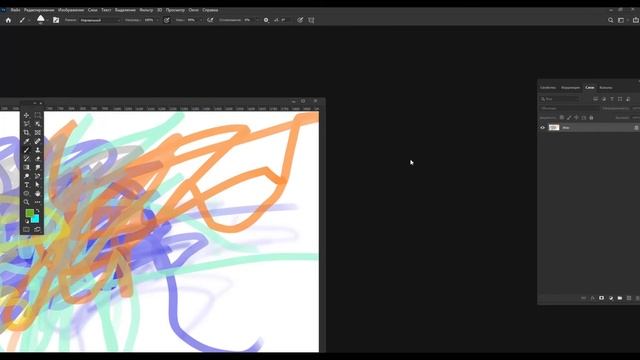Select the Path Selection arrow tool
640x360 pixels.
pyautogui.click(x=38, y=185)
